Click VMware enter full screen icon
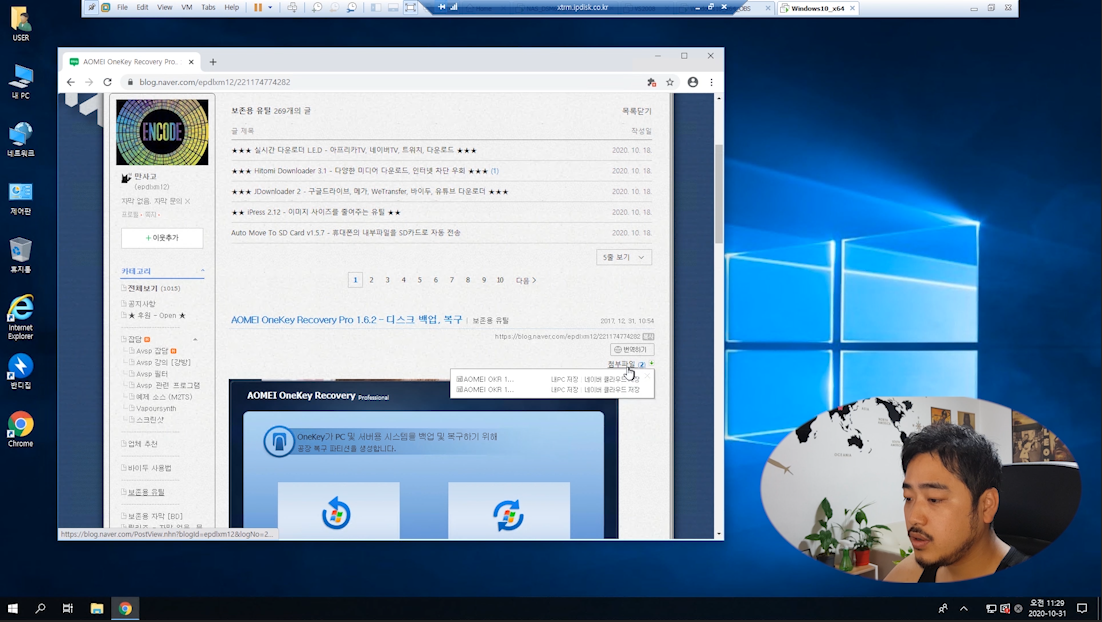 click(x=410, y=7)
